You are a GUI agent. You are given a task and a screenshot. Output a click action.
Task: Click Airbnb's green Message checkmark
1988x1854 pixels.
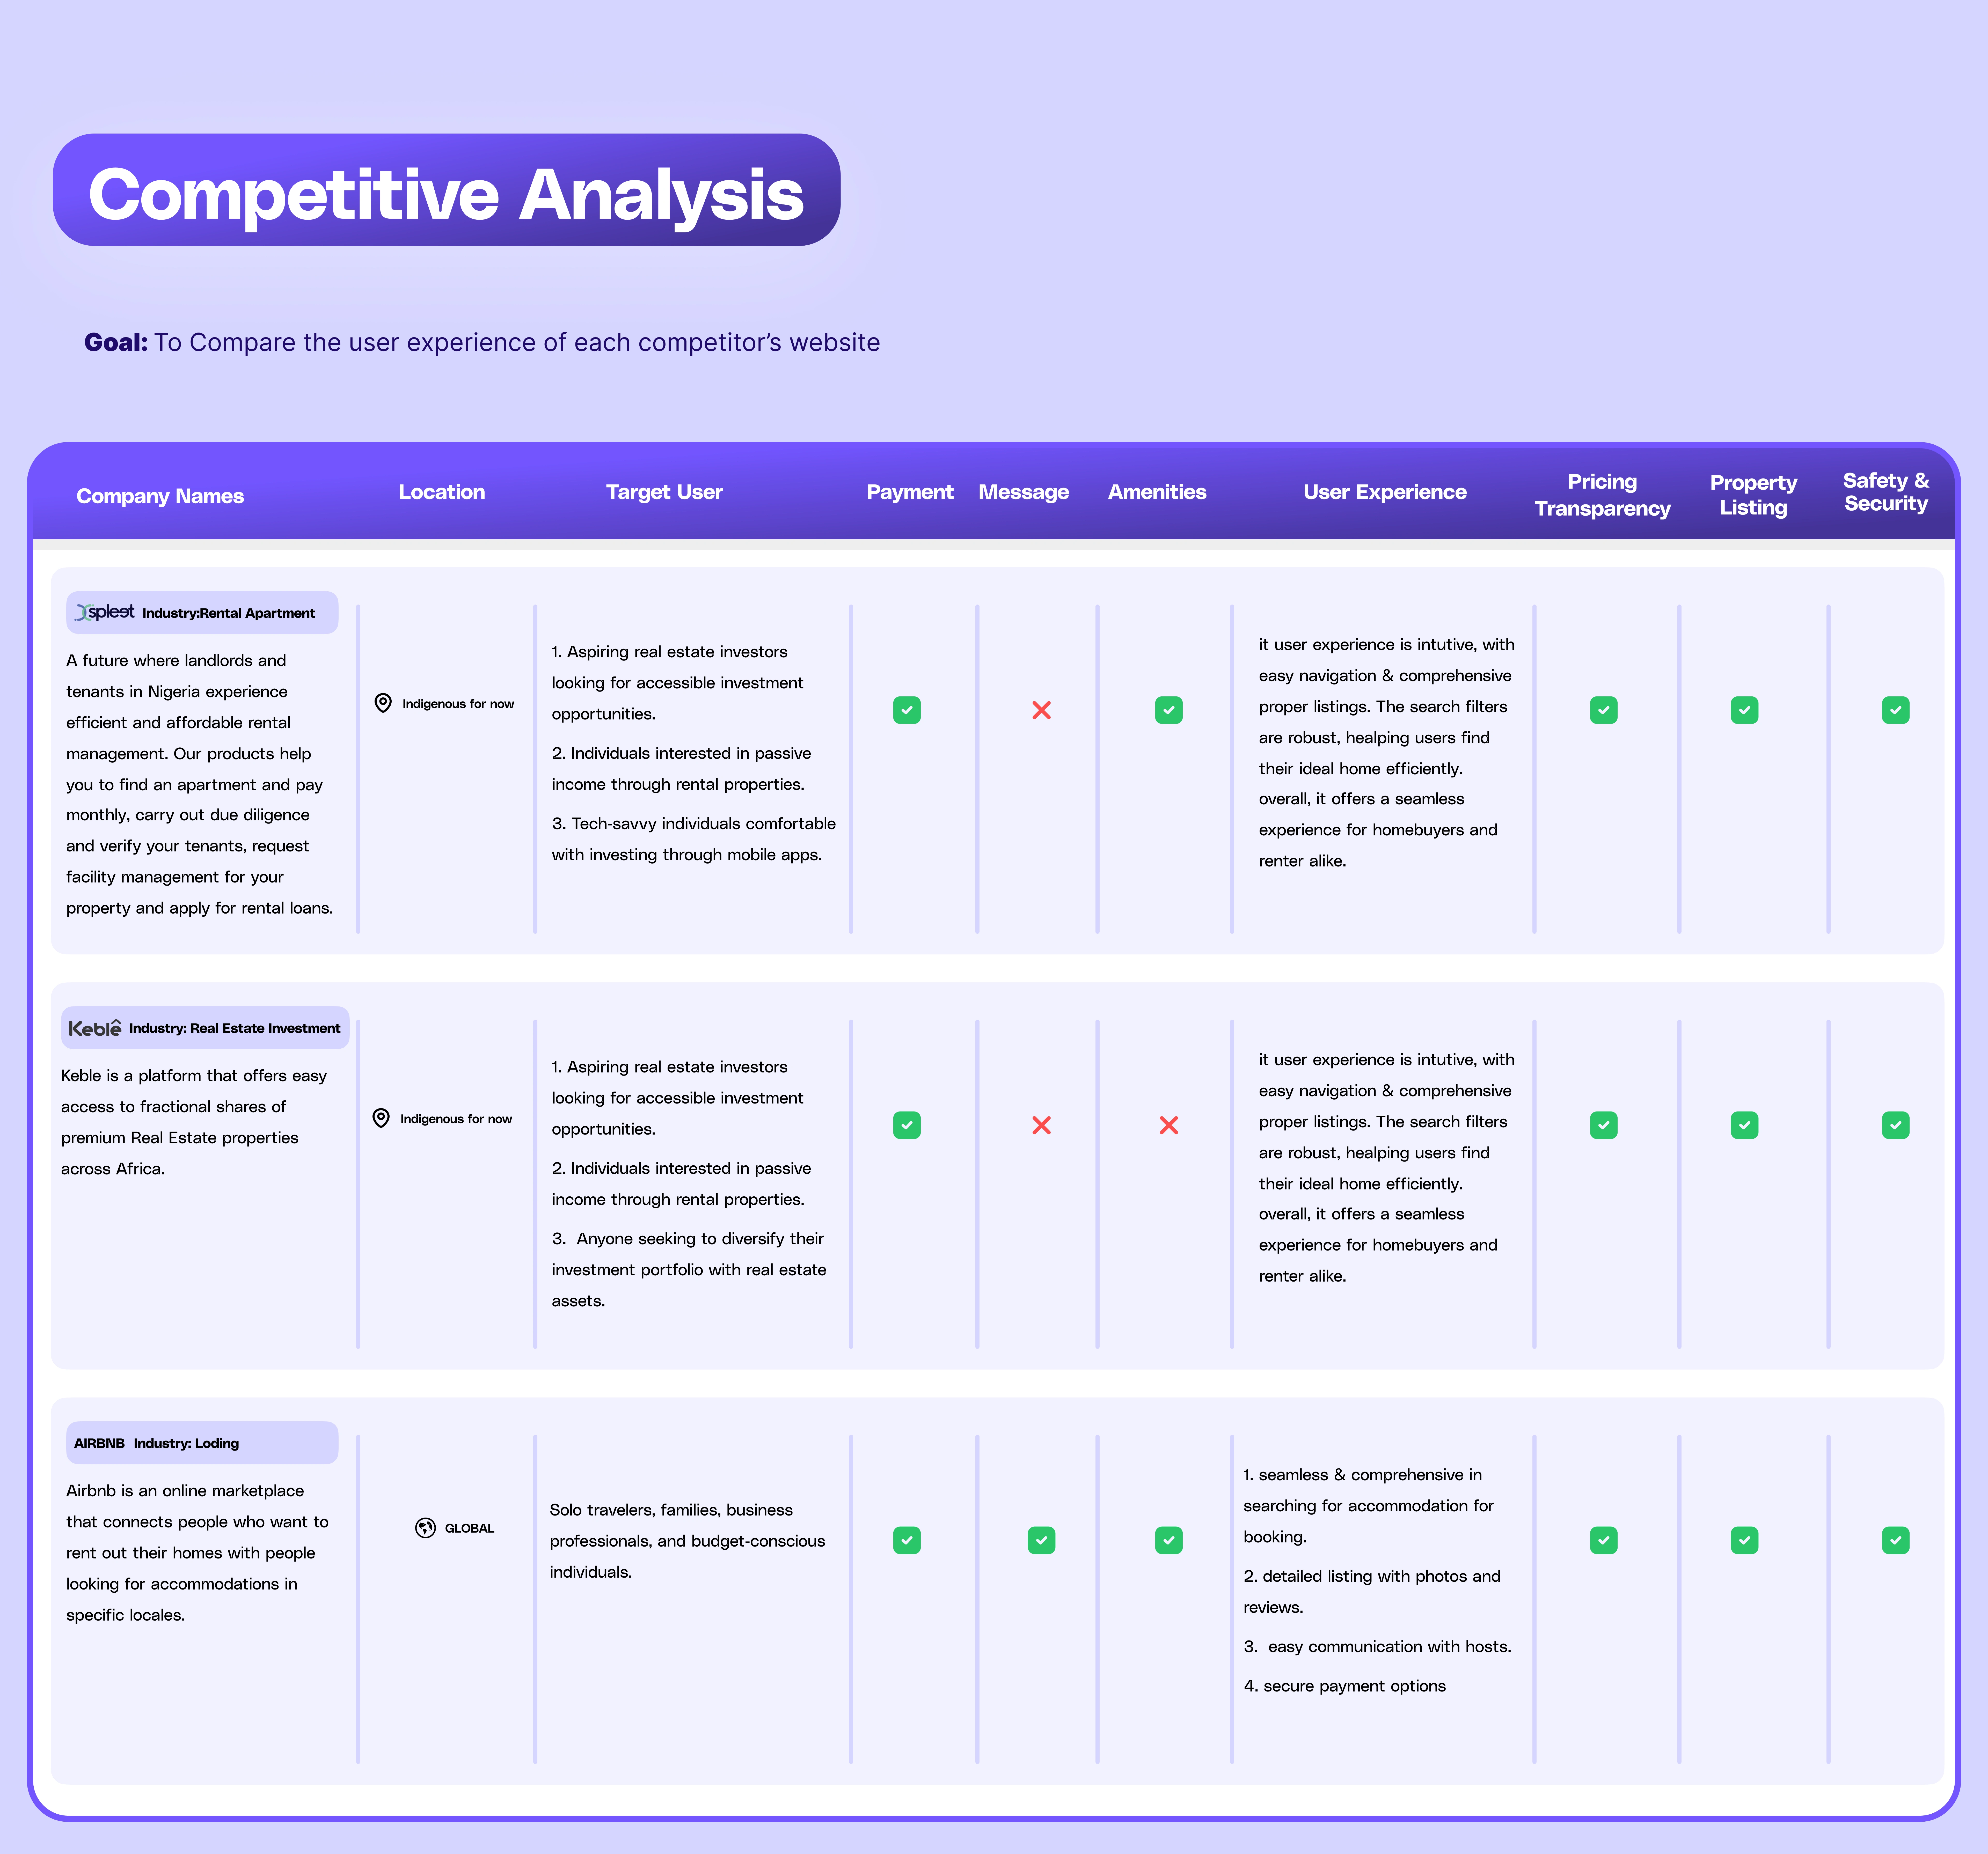tap(1041, 1540)
